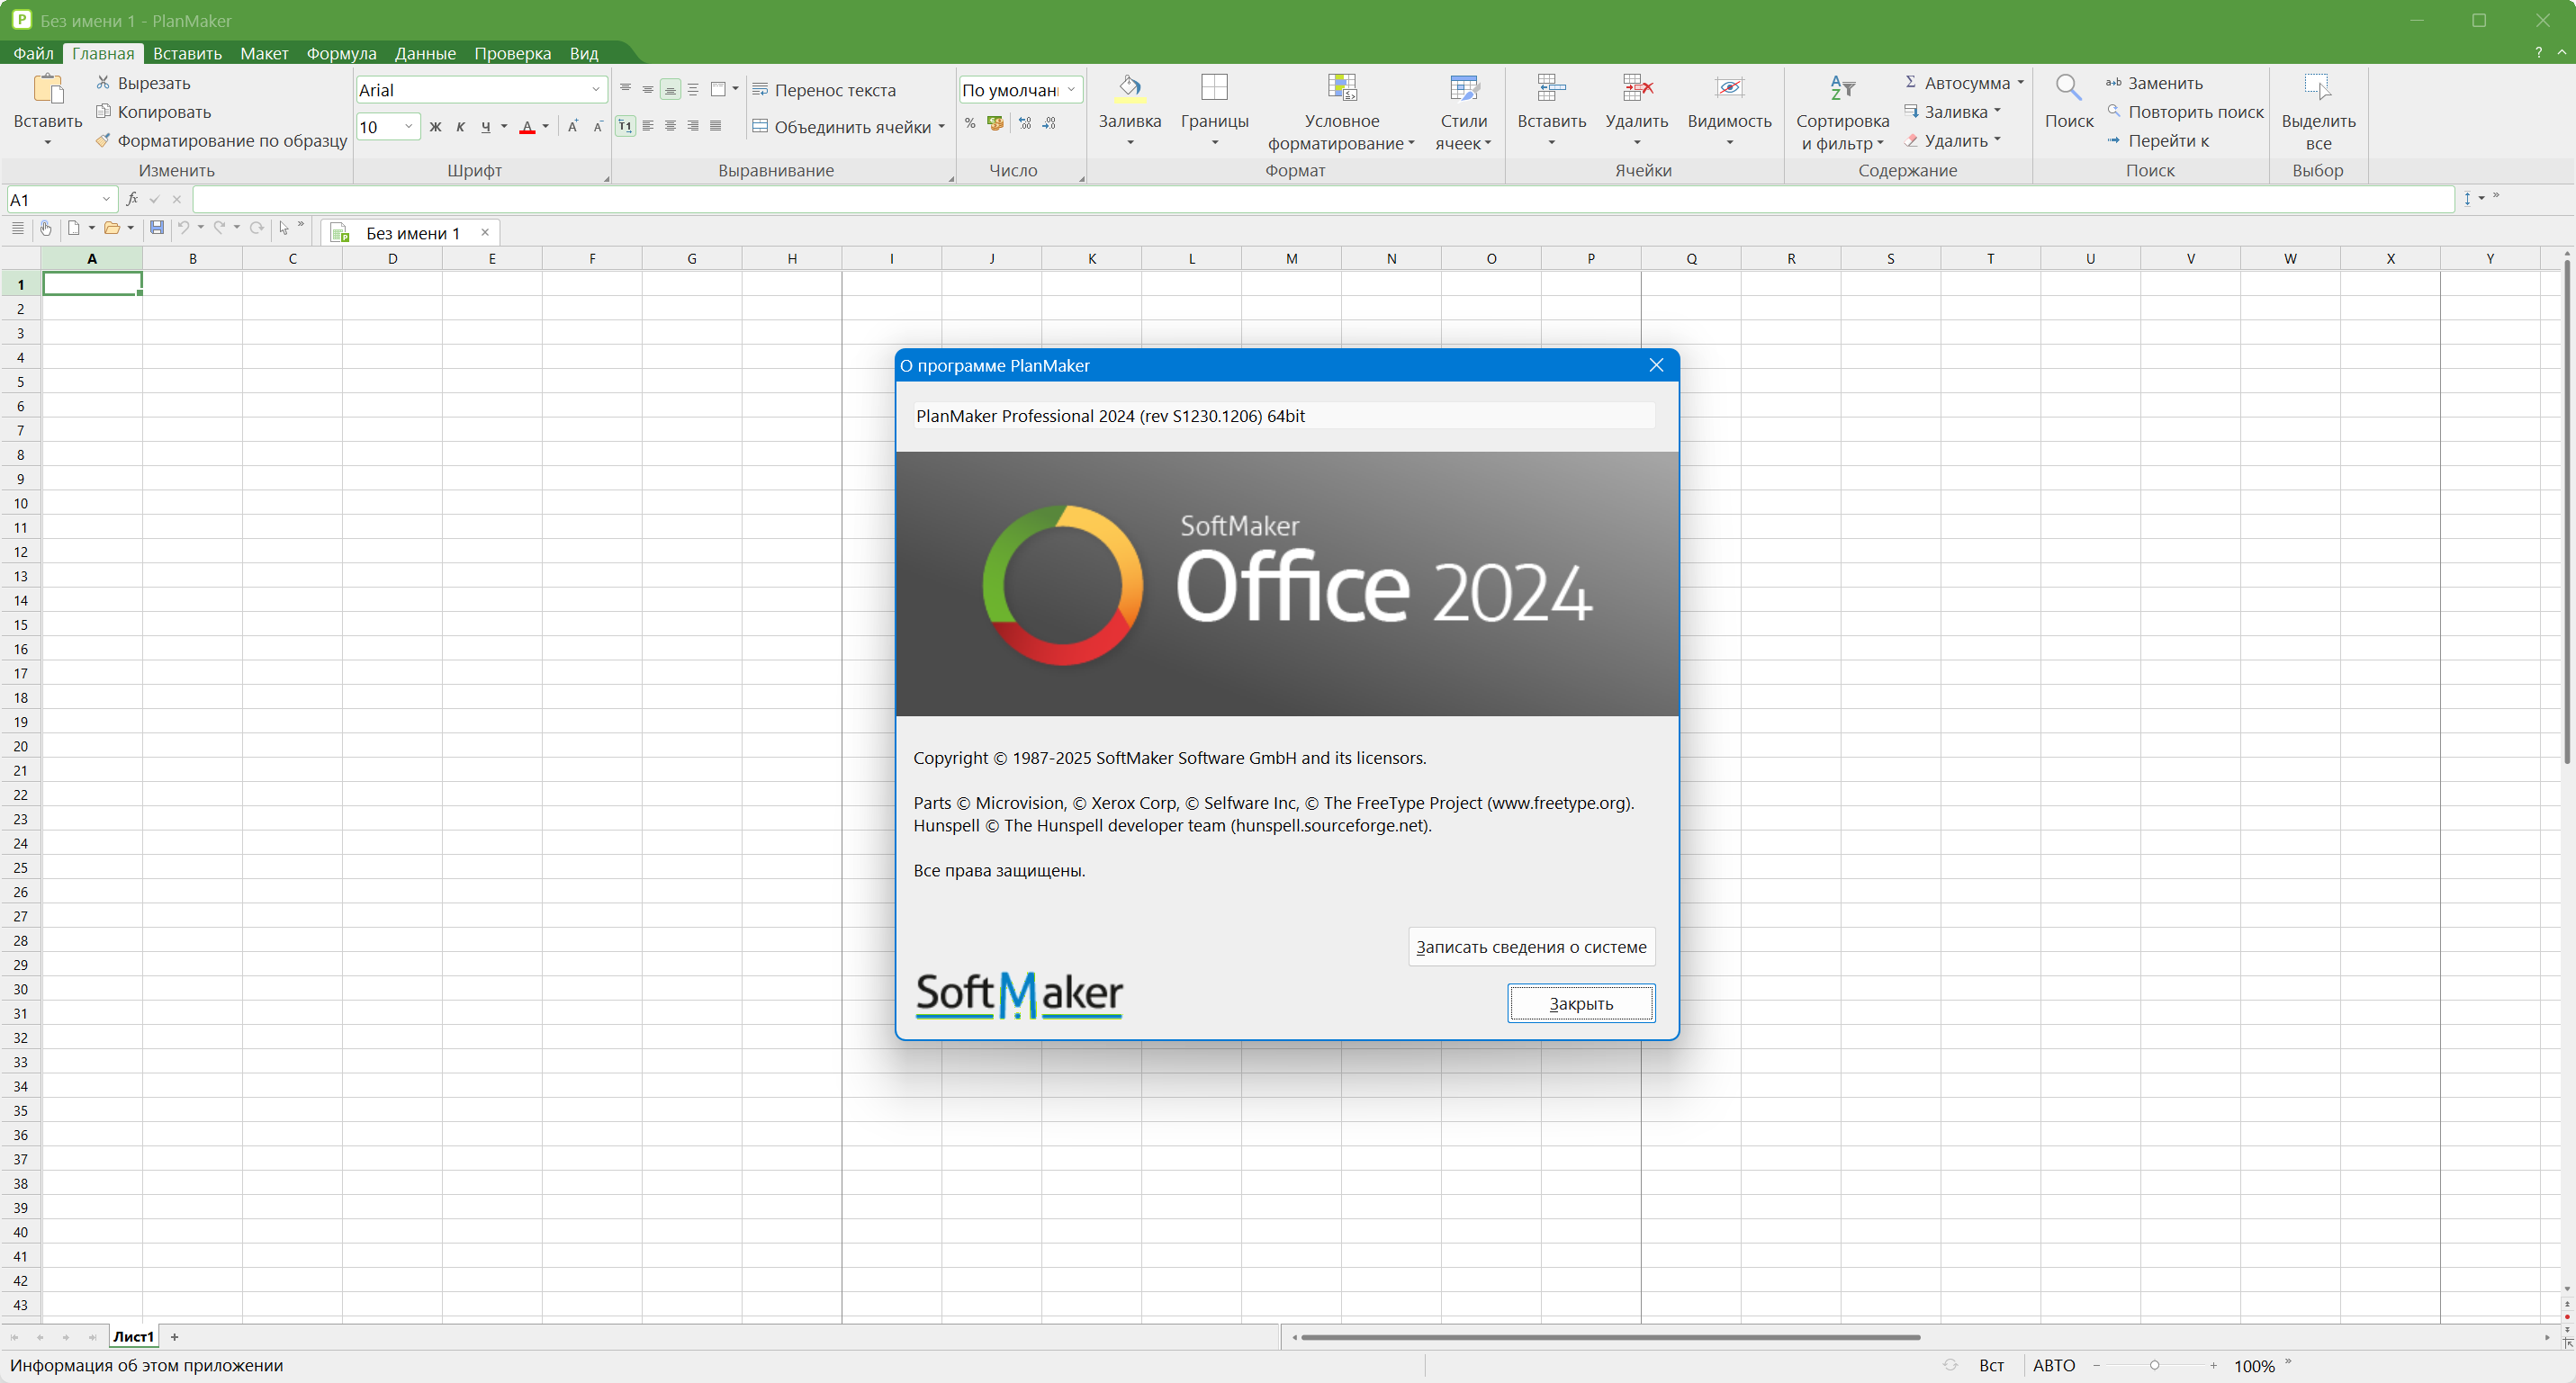Screen dimensions: 2576x1383
Task: Open the Arial font name dropdown
Action: 596,90
